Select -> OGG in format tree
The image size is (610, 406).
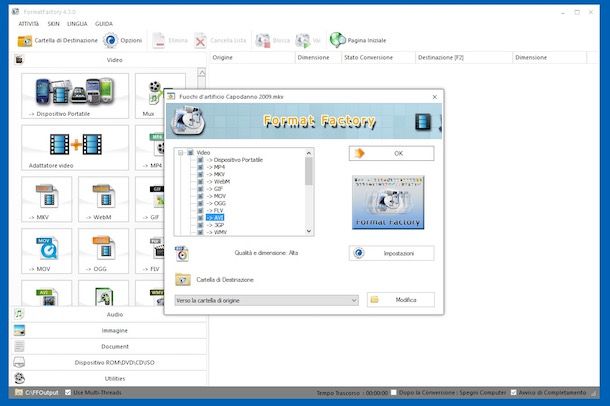[216, 203]
